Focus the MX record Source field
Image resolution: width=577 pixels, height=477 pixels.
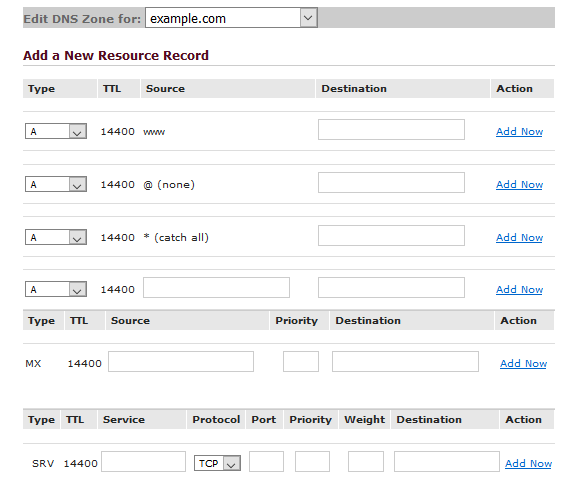[x=181, y=361]
